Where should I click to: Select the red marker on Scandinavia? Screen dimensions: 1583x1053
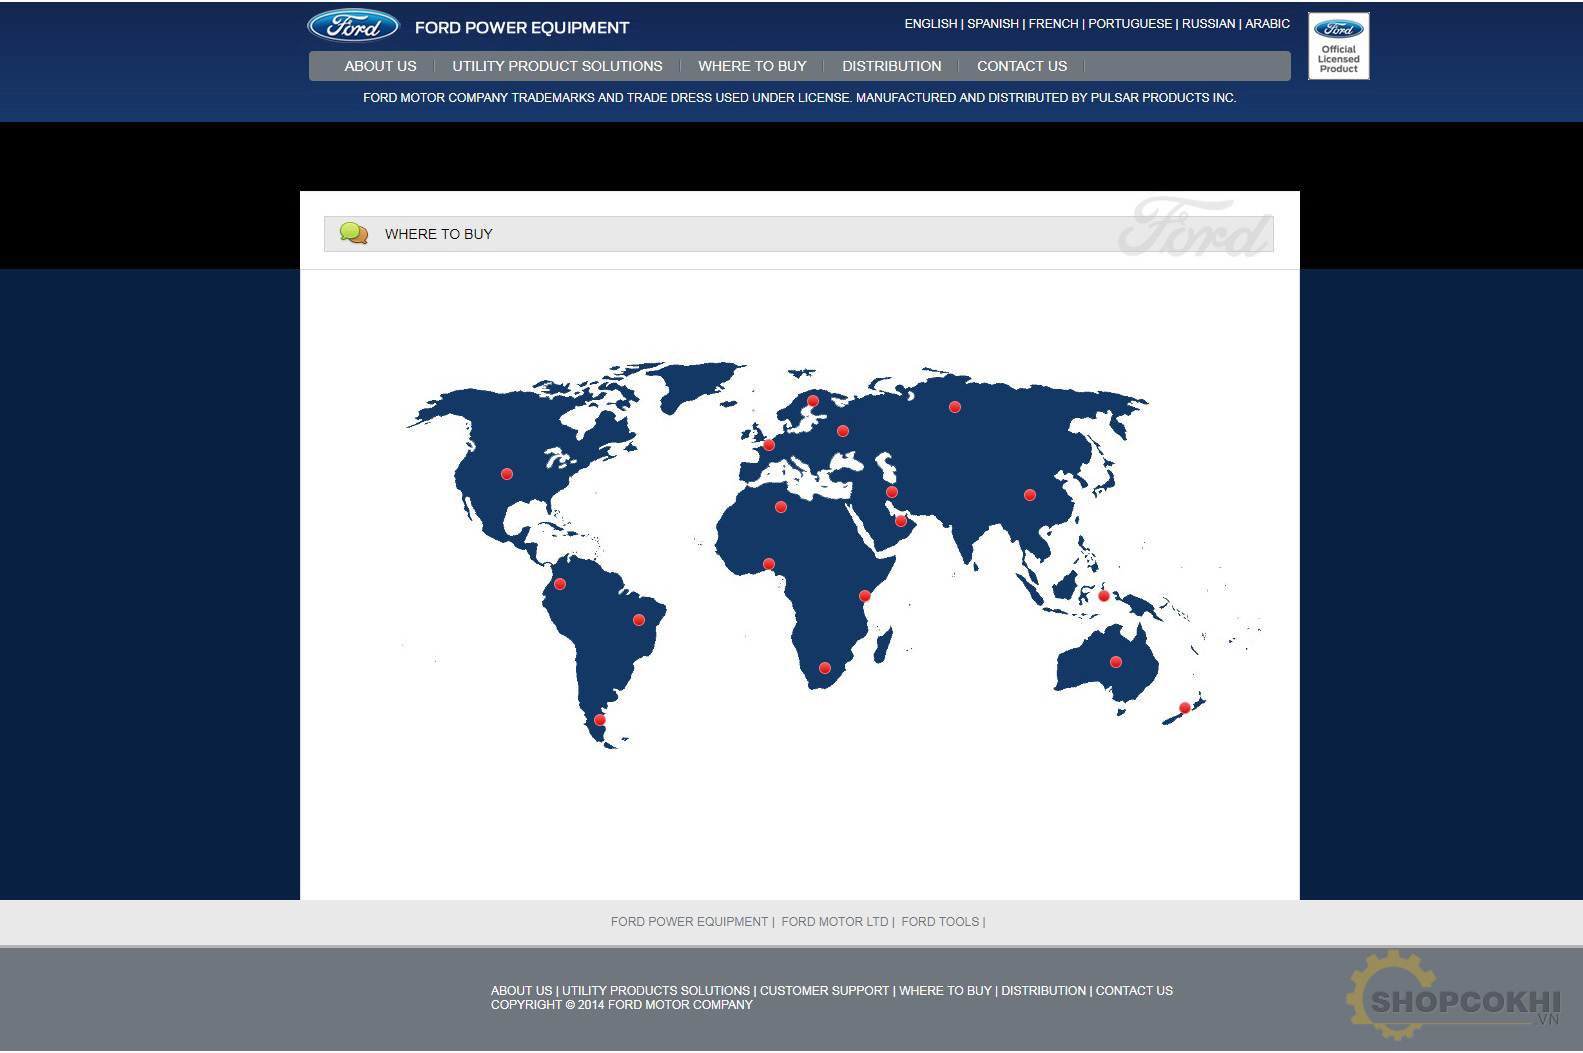tap(813, 401)
